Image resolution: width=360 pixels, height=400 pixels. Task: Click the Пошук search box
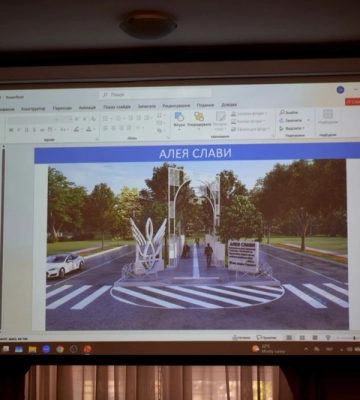pyautogui.click(x=155, y=94)
